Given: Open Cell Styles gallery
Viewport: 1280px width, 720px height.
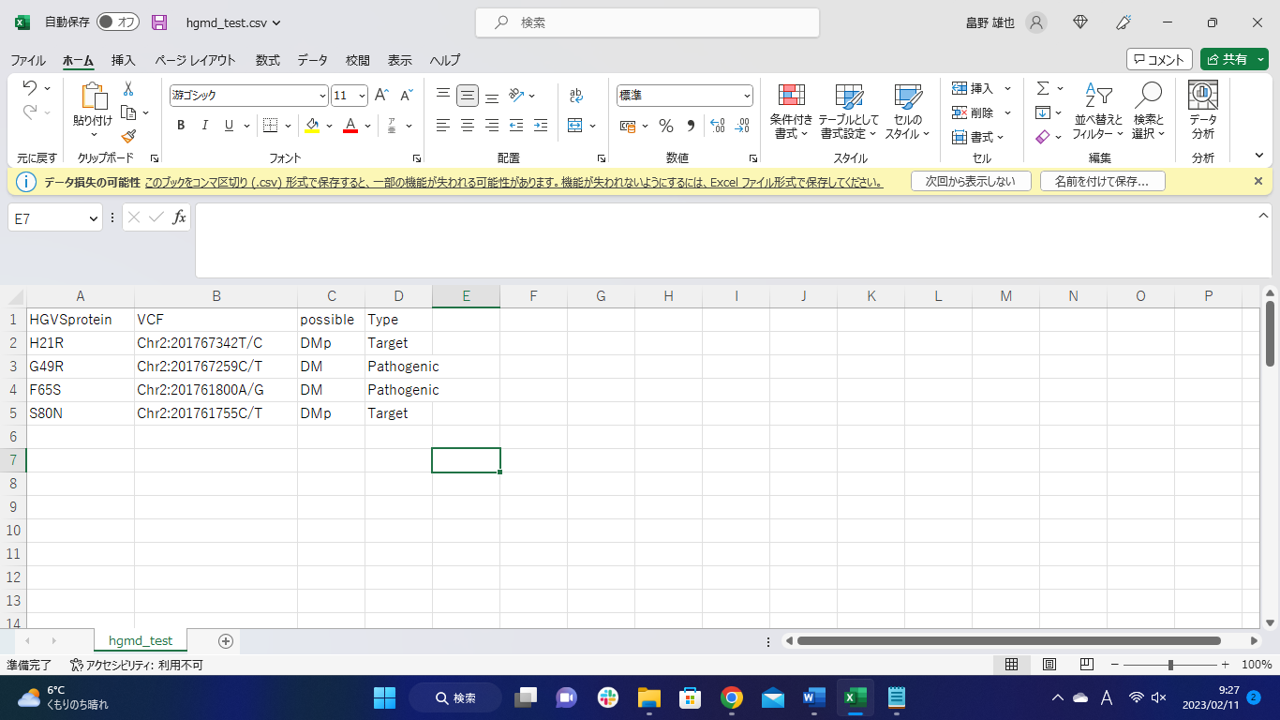Looking at the screenshot, I should pos(907,111).
